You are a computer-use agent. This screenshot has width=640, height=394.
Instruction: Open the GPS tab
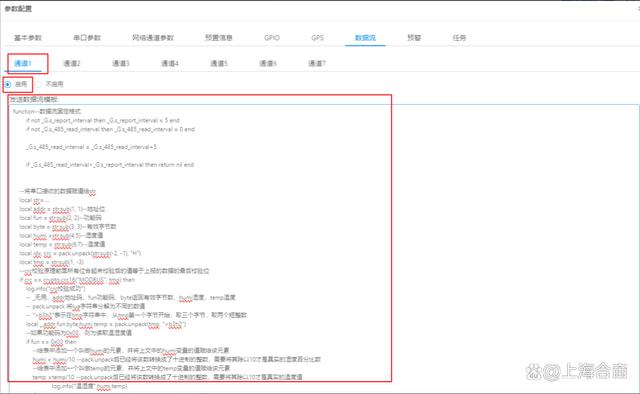[317, 38]
